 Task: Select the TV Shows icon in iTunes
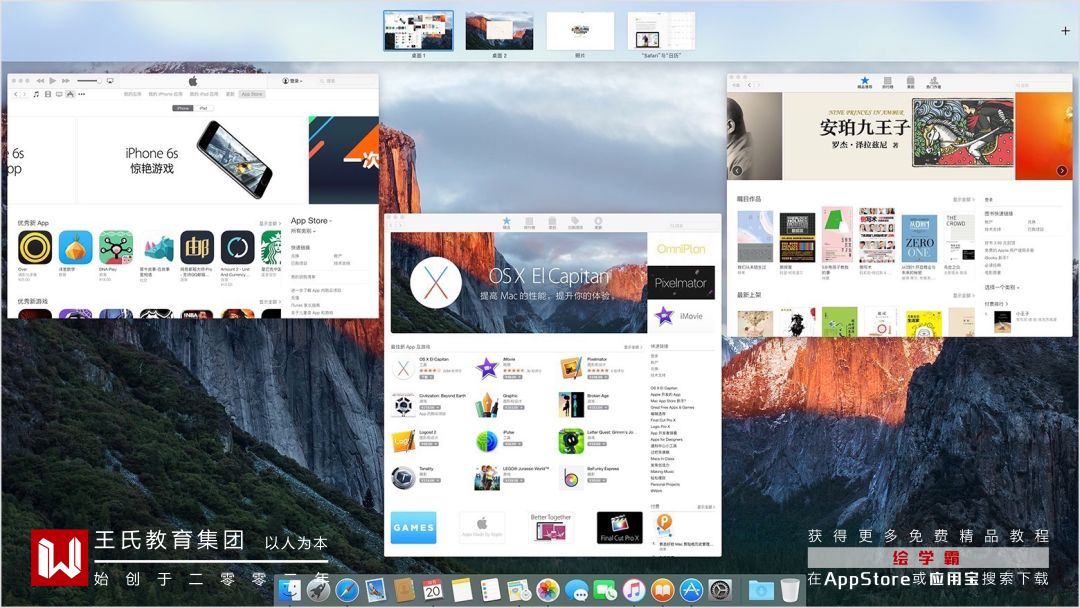pos(59,94)
